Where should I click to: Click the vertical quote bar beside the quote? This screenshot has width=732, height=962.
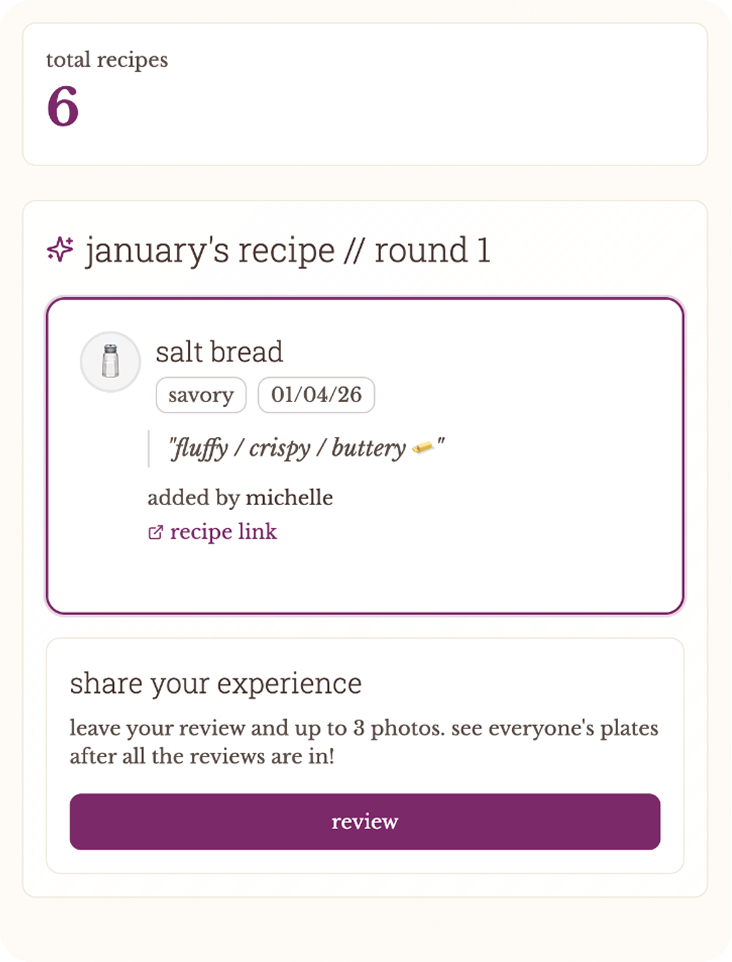(x=149, y=449)
